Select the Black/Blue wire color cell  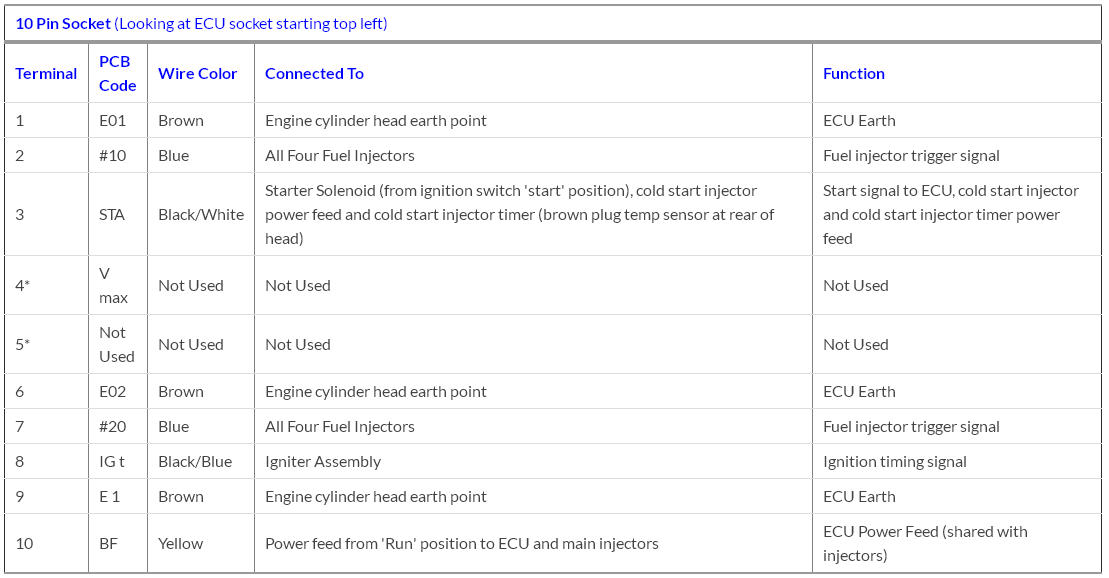click(x=195, y=461)
